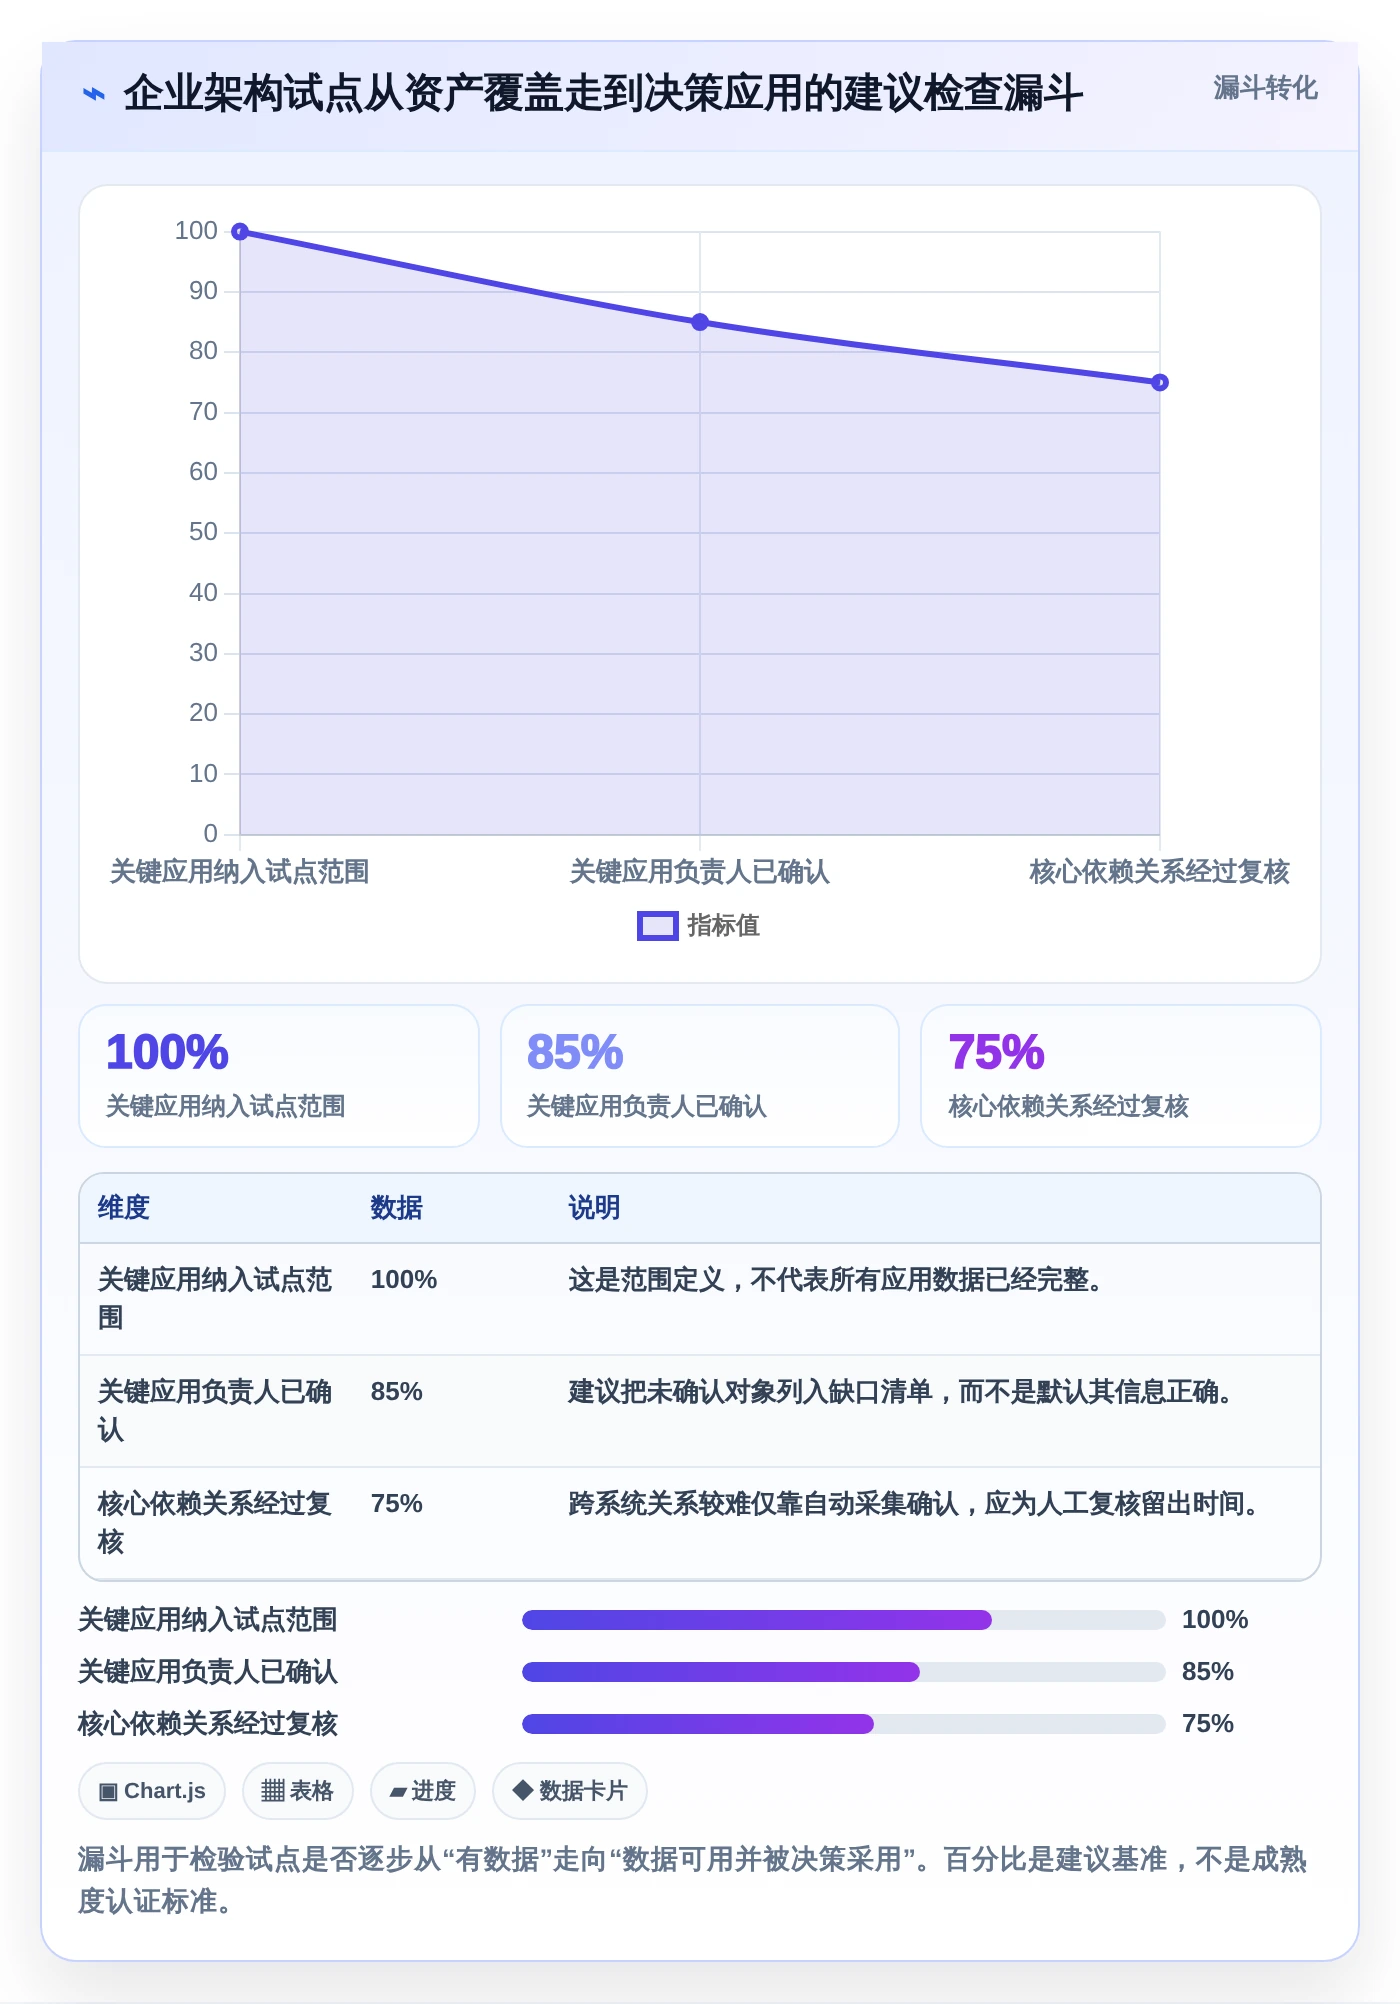Click the 数据卡片 tag chip
The image size is (1400, 2004).
coord(570,1791)
